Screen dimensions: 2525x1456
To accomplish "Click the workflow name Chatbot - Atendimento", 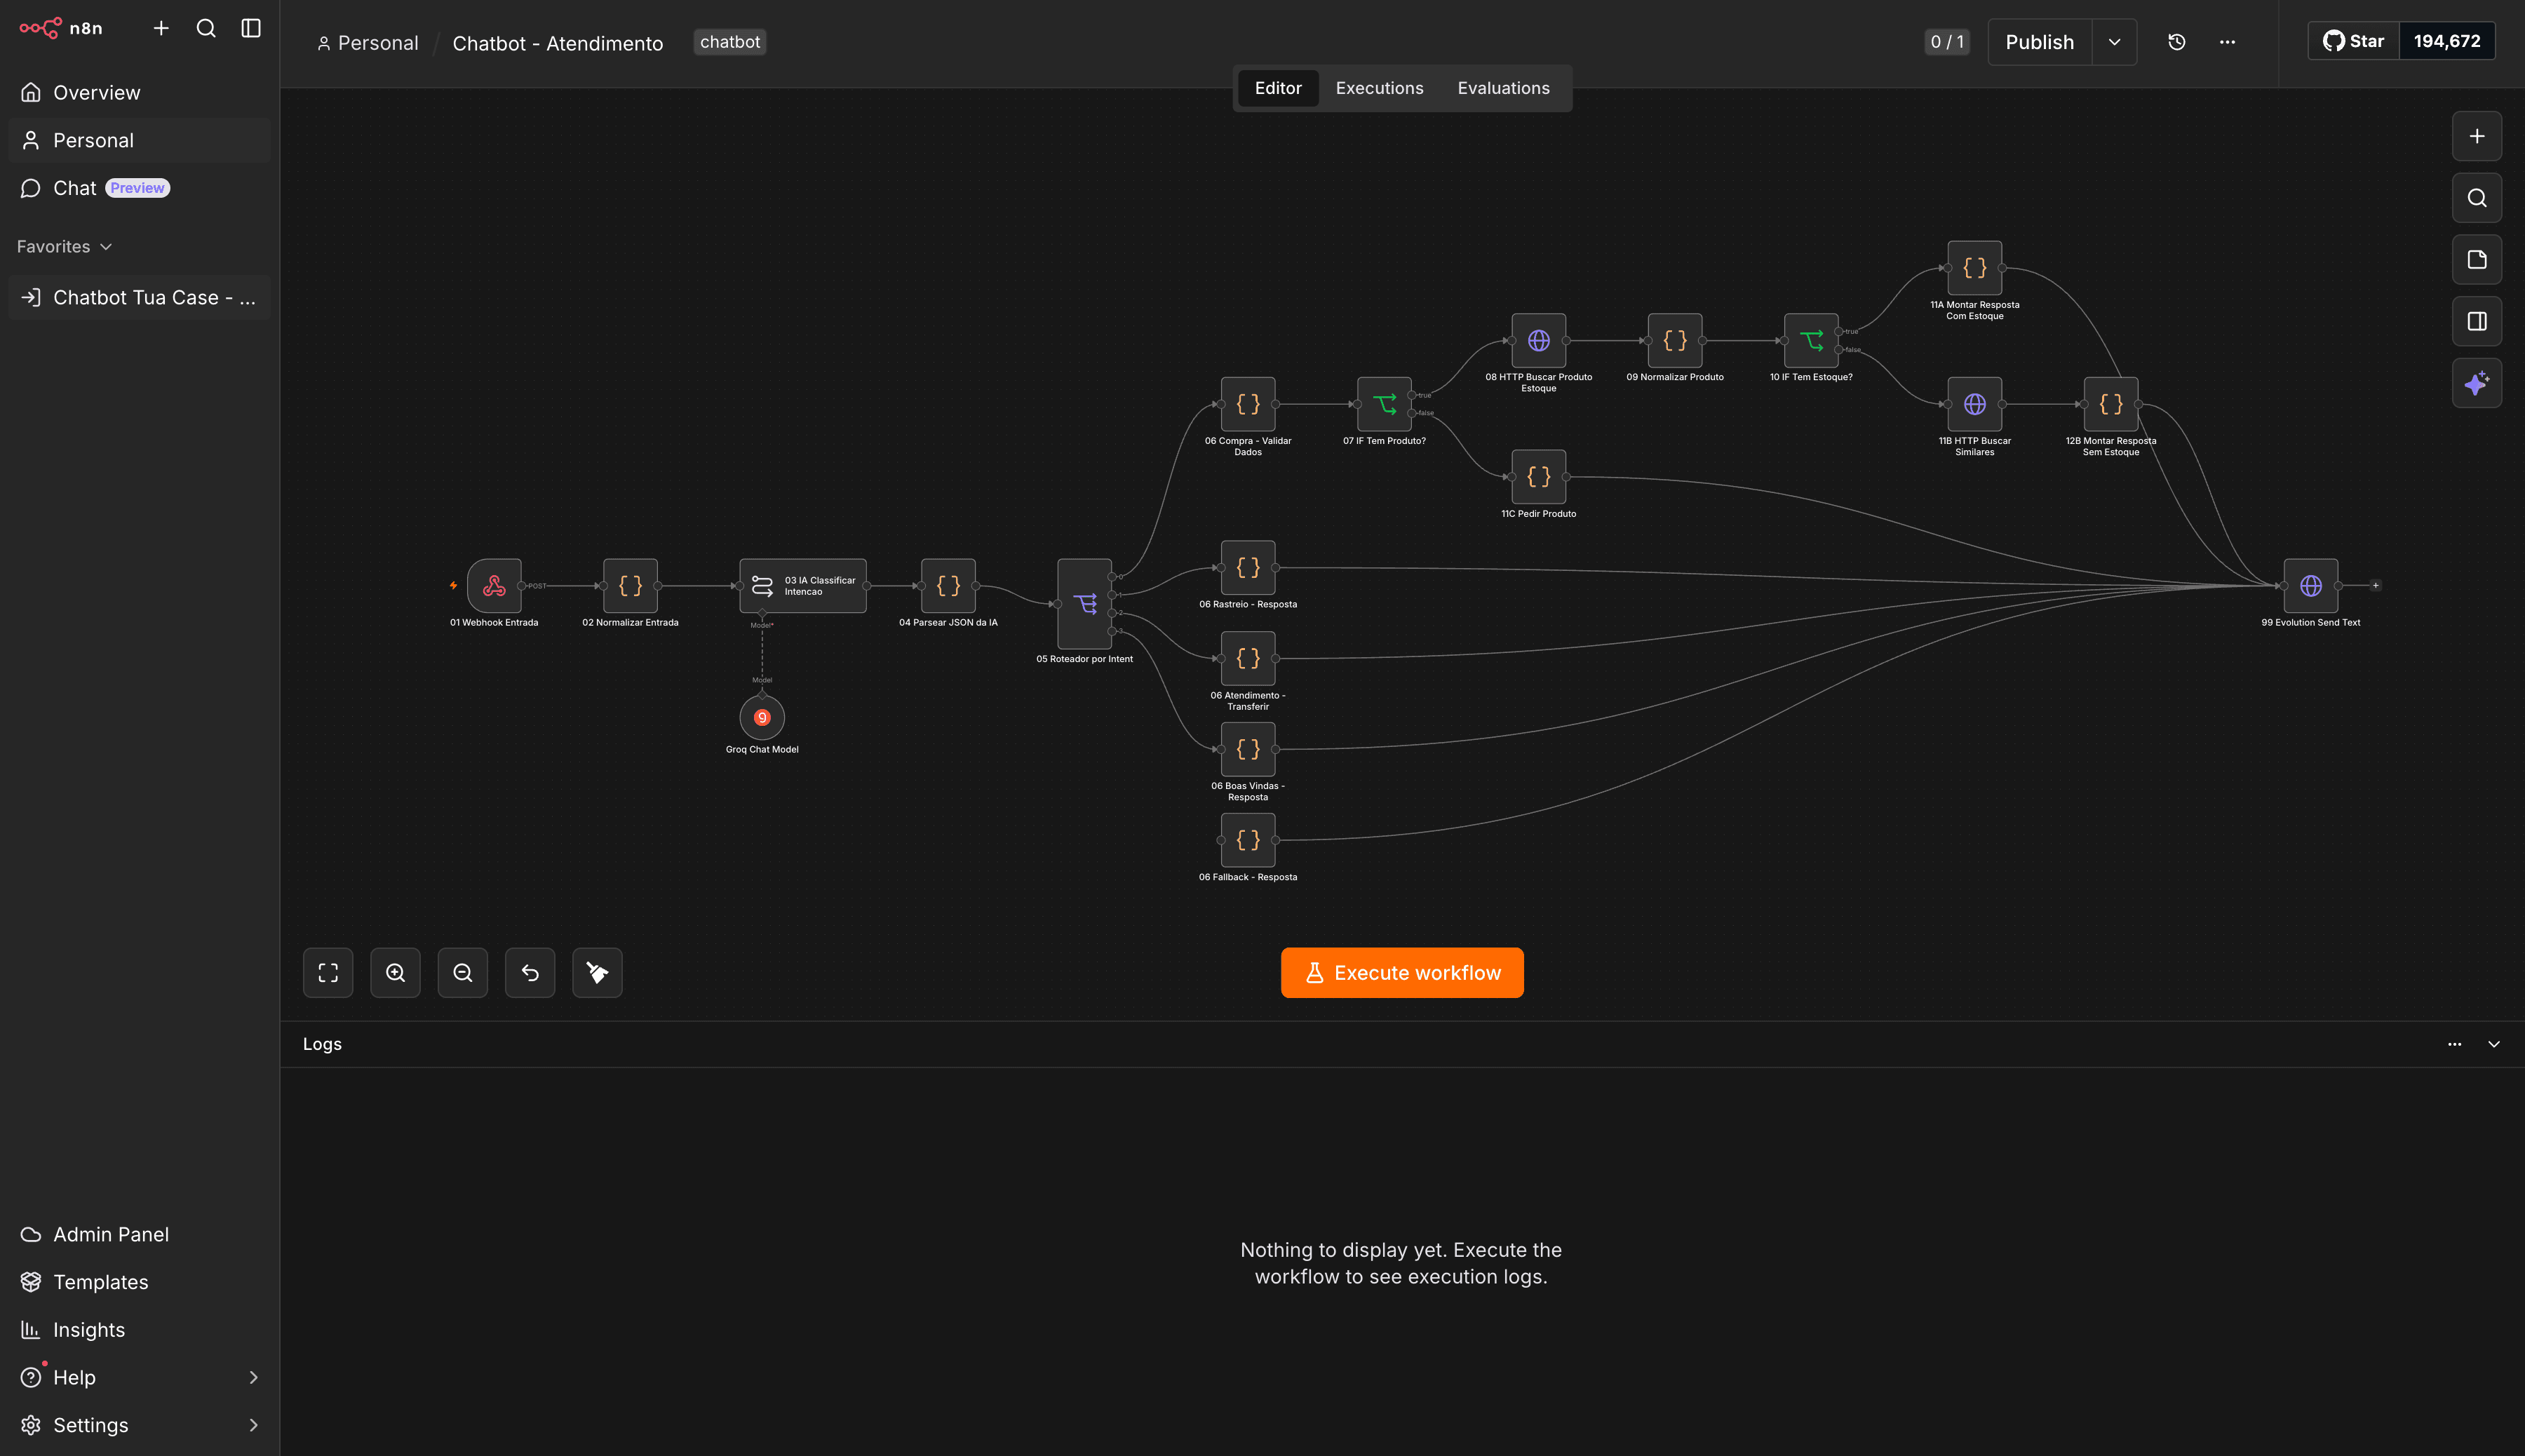I will pyautogui.click(x=558, y=43).
